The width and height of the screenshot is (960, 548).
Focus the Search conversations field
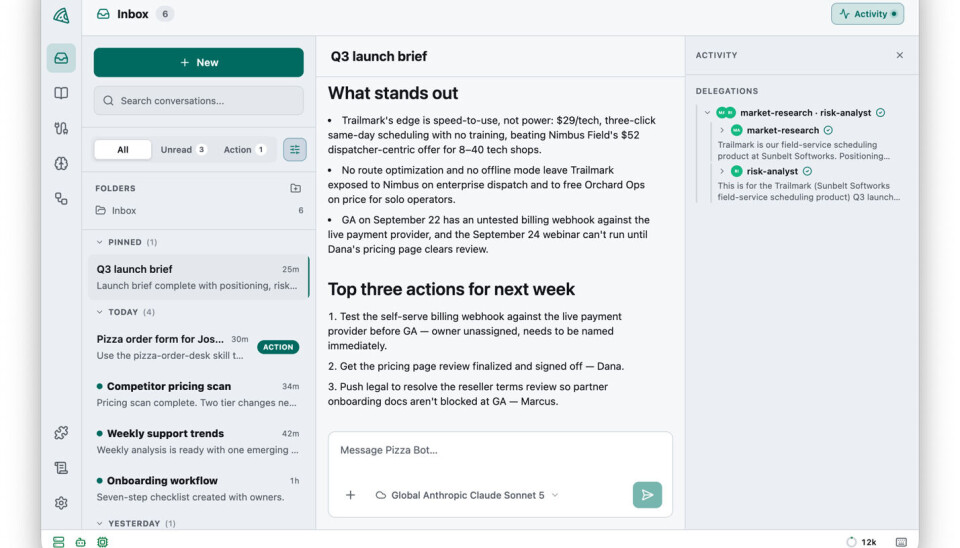pyautogui.click(x=198, y=100)
